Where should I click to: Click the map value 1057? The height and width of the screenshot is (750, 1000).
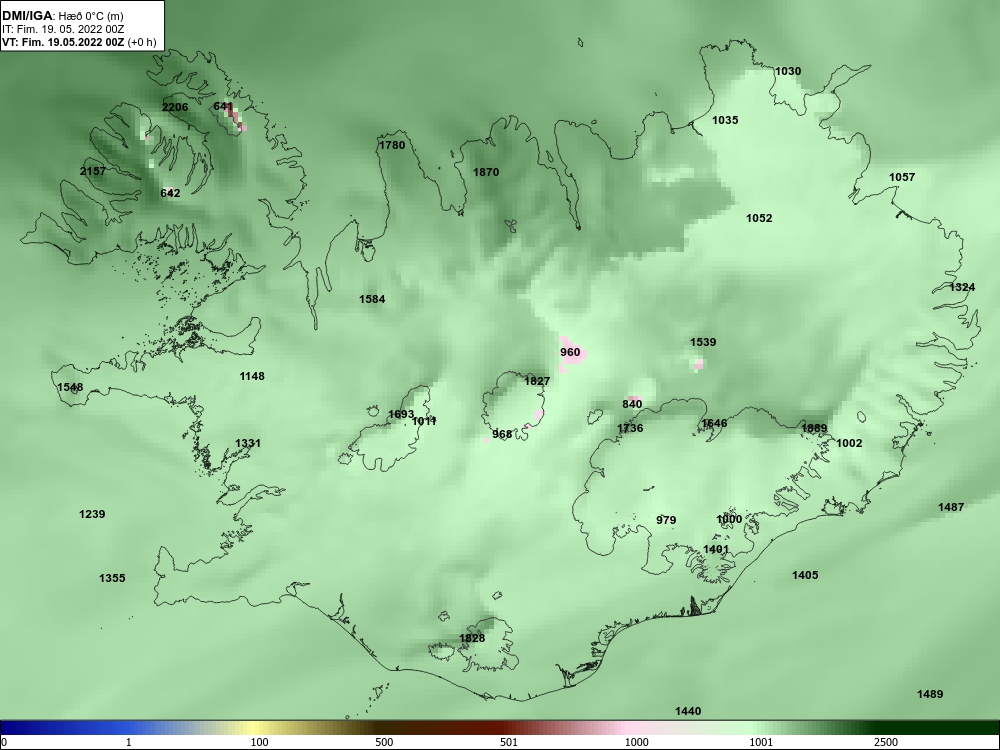click(902, 177)
